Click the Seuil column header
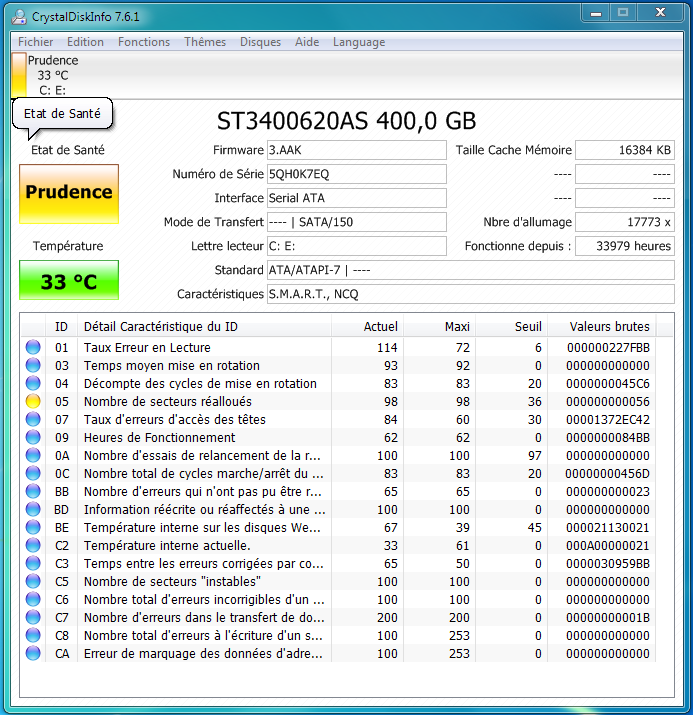 point(512,326)
